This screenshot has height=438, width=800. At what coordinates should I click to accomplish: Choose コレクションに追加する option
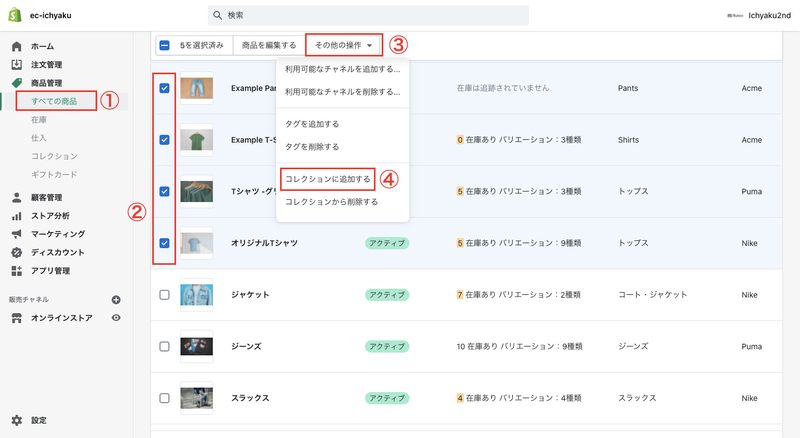(x=328, y=179)
